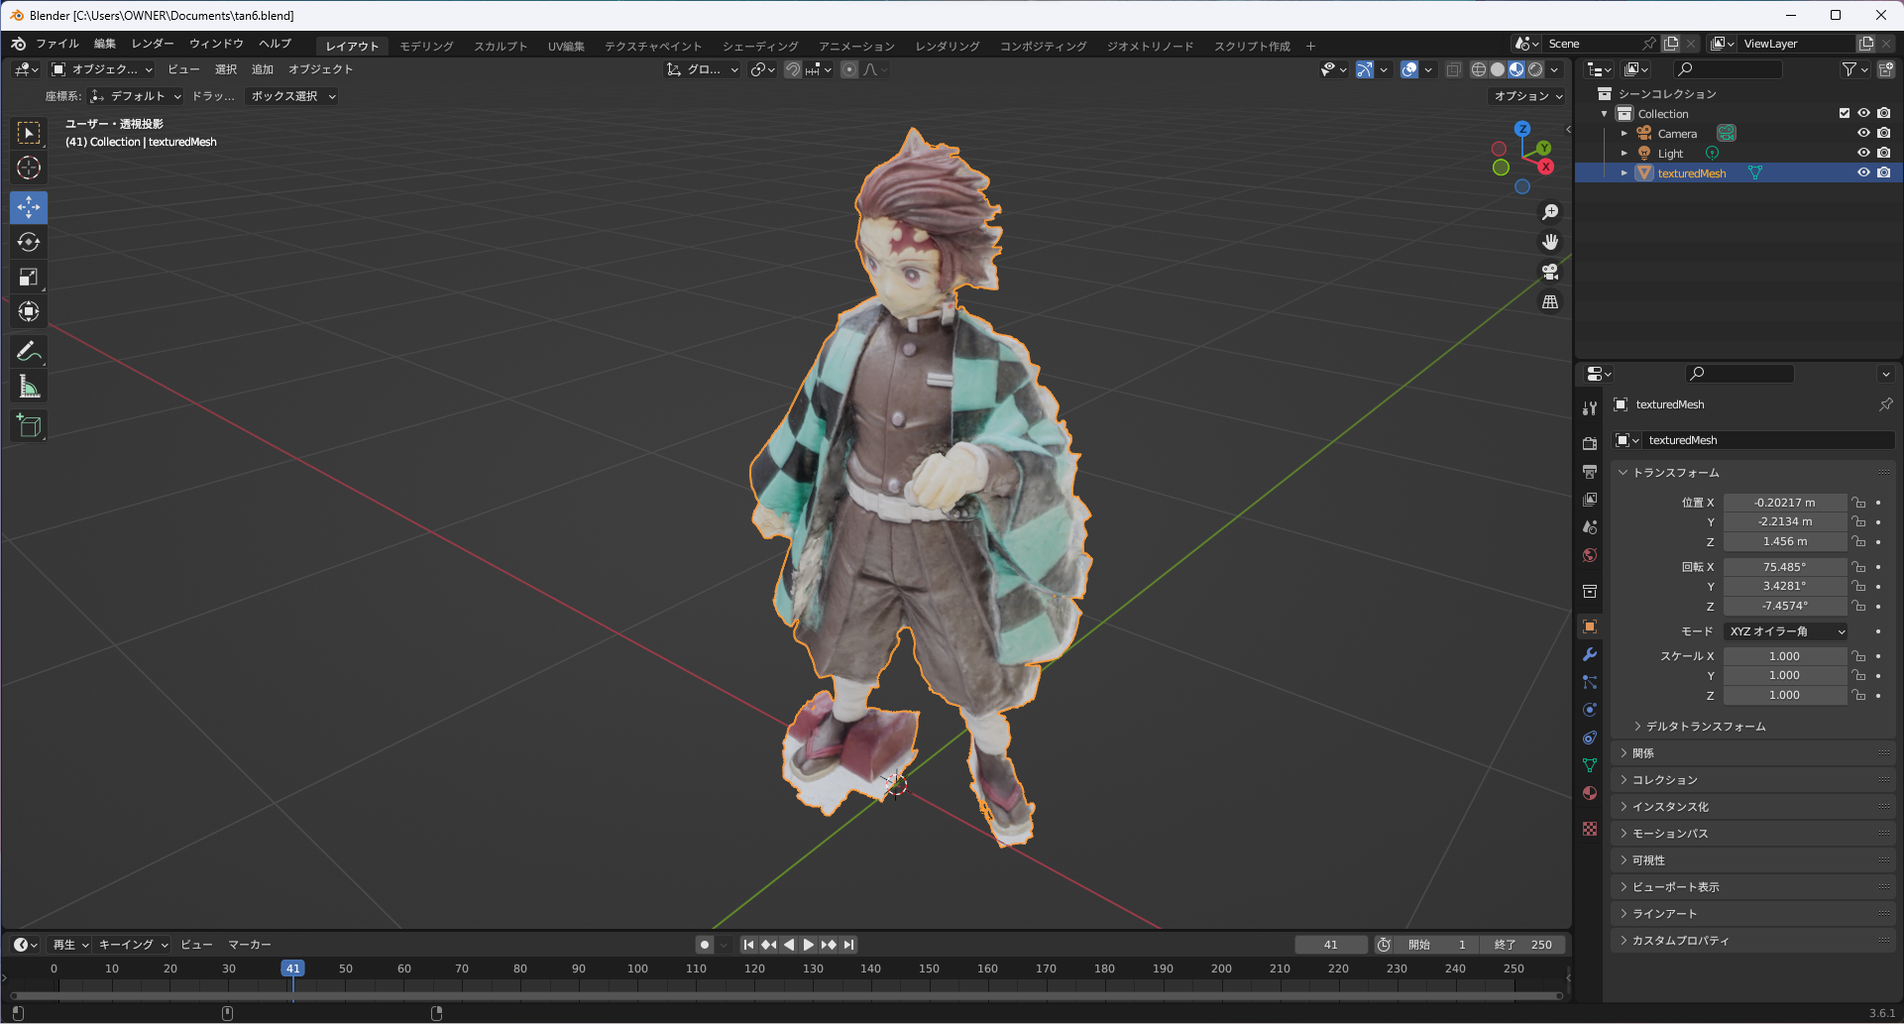
Task: Click frame 41 playhead marker in timeline
Action: coord(292,968)
